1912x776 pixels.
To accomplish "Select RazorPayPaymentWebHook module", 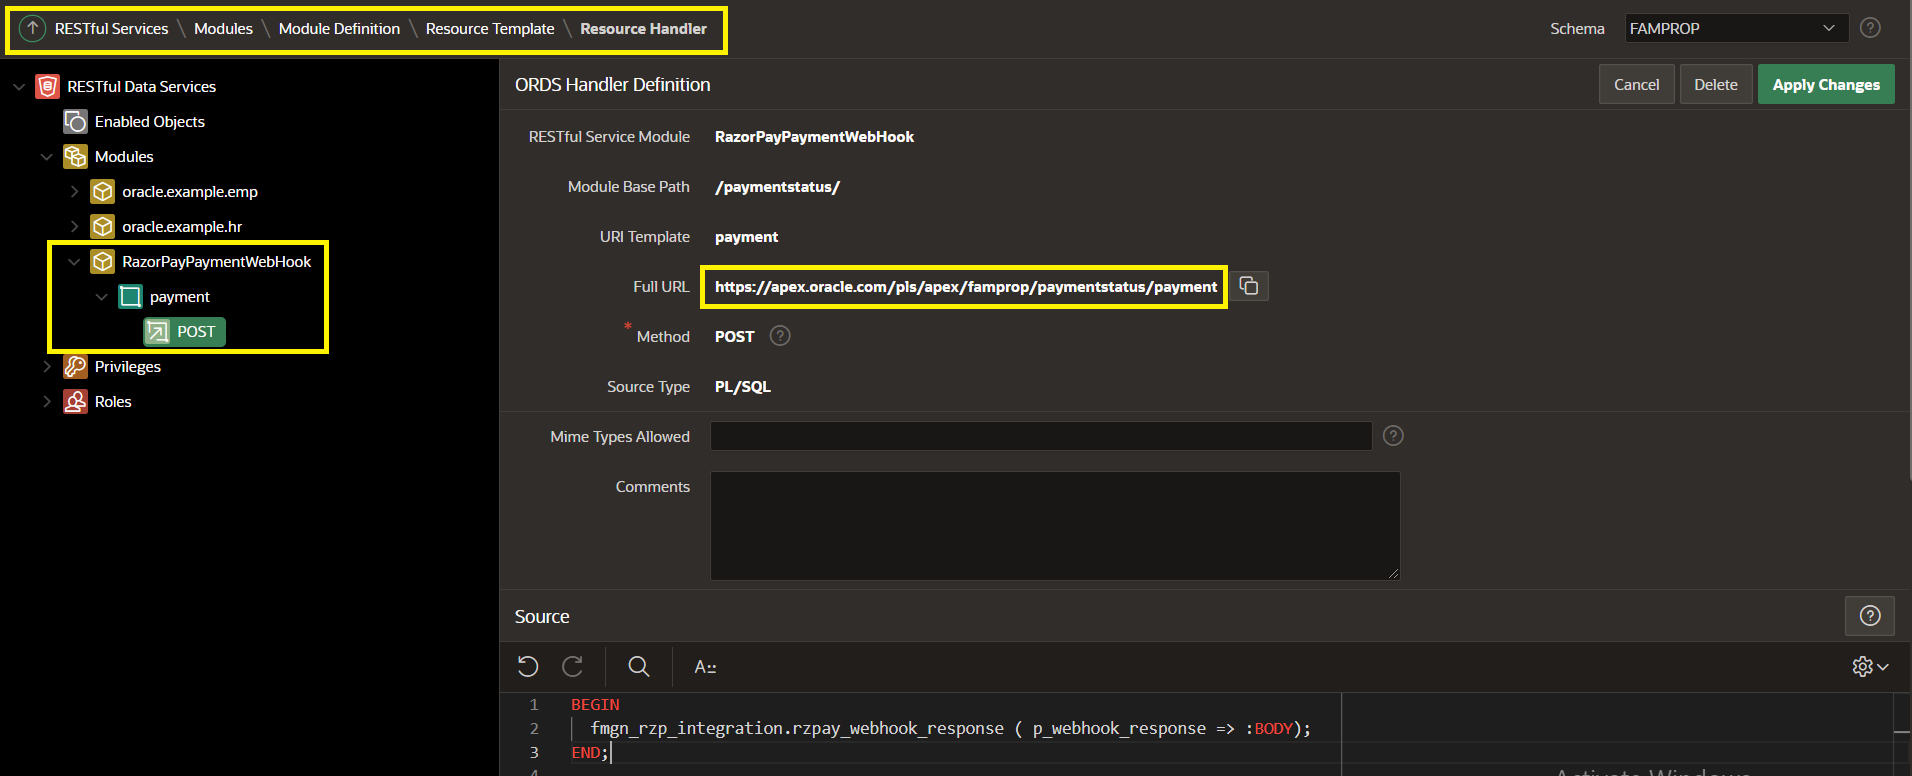I will point(217,262).
